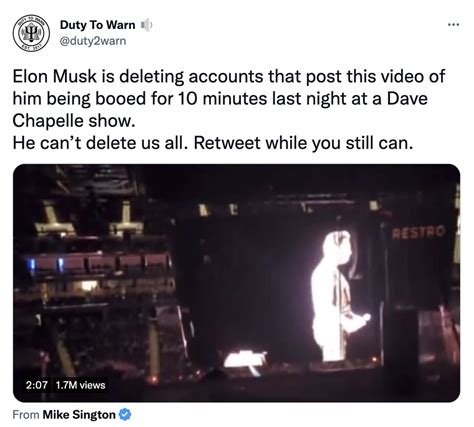Open Mike Sington's profile link

click(x=79, y=415)
